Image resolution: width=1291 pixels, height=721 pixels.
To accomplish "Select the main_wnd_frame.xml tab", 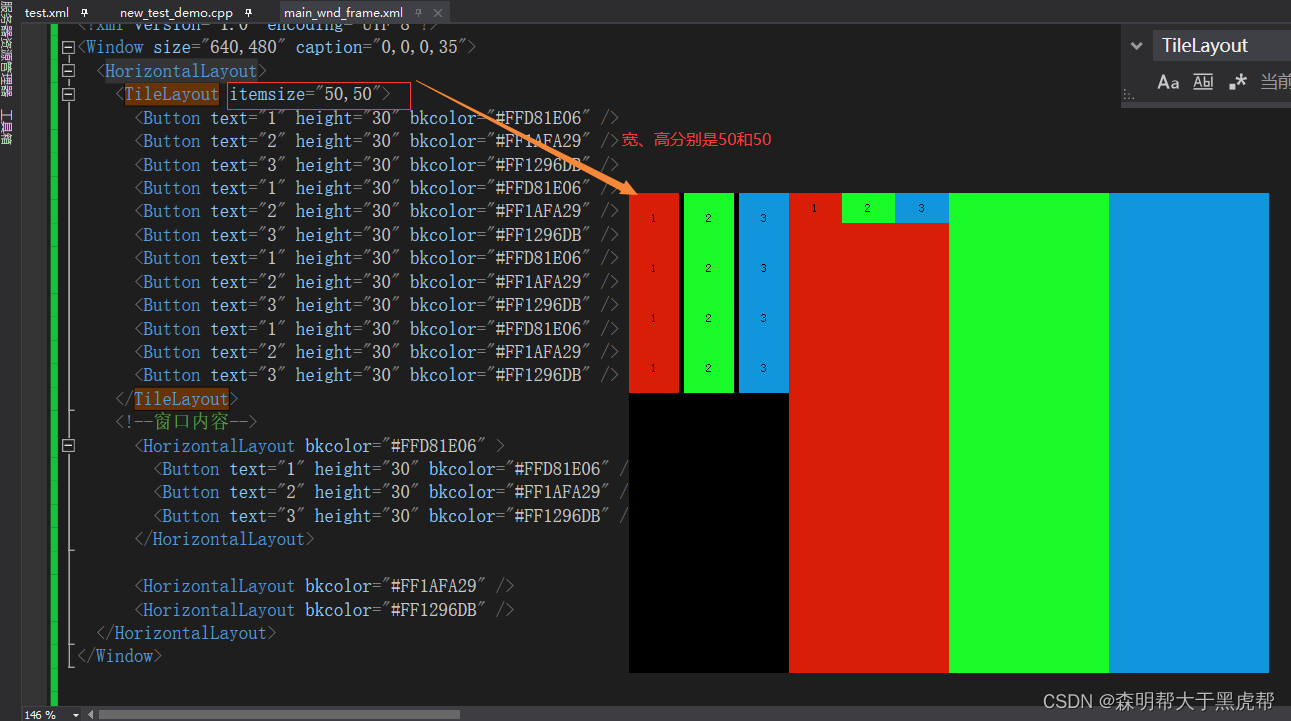I will click(x=343, y=12).
